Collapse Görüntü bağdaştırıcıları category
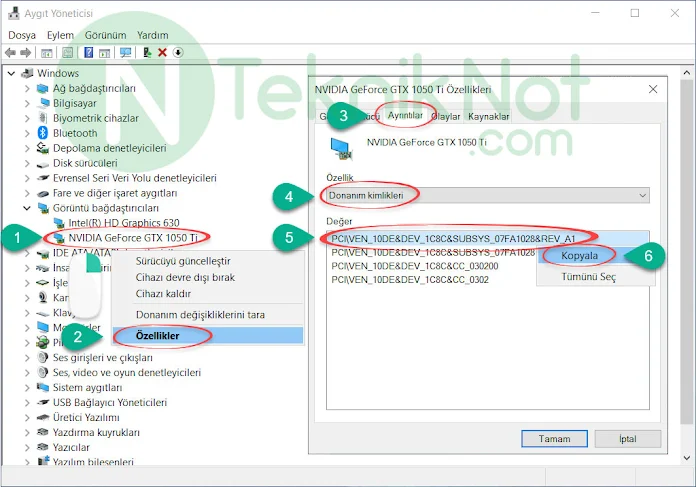Image resolution: width=696 pixels, height=487 pixels. click(x=27, y=208)
